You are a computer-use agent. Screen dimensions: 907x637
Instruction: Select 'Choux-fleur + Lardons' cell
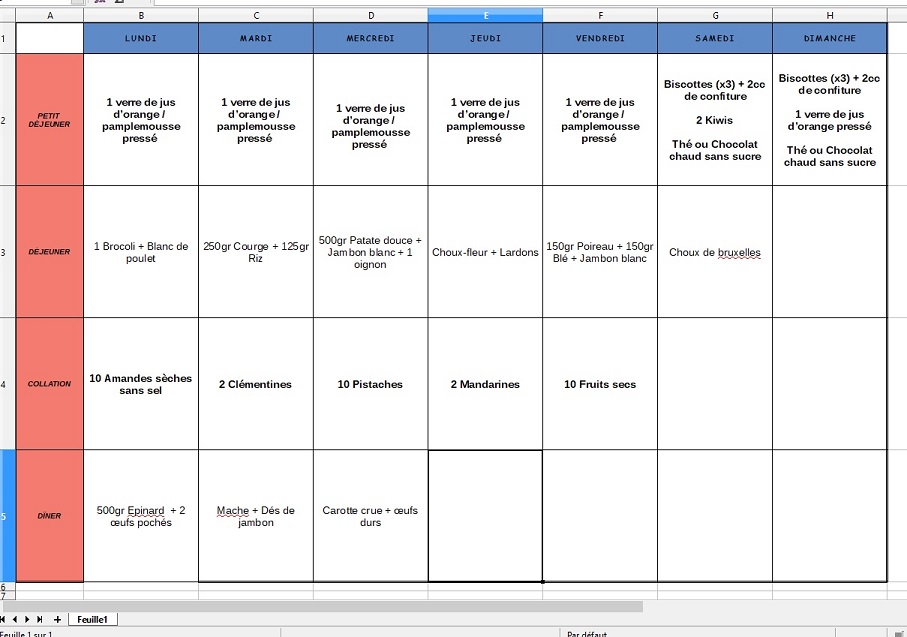pyautogui.click(x=485, y=252)
